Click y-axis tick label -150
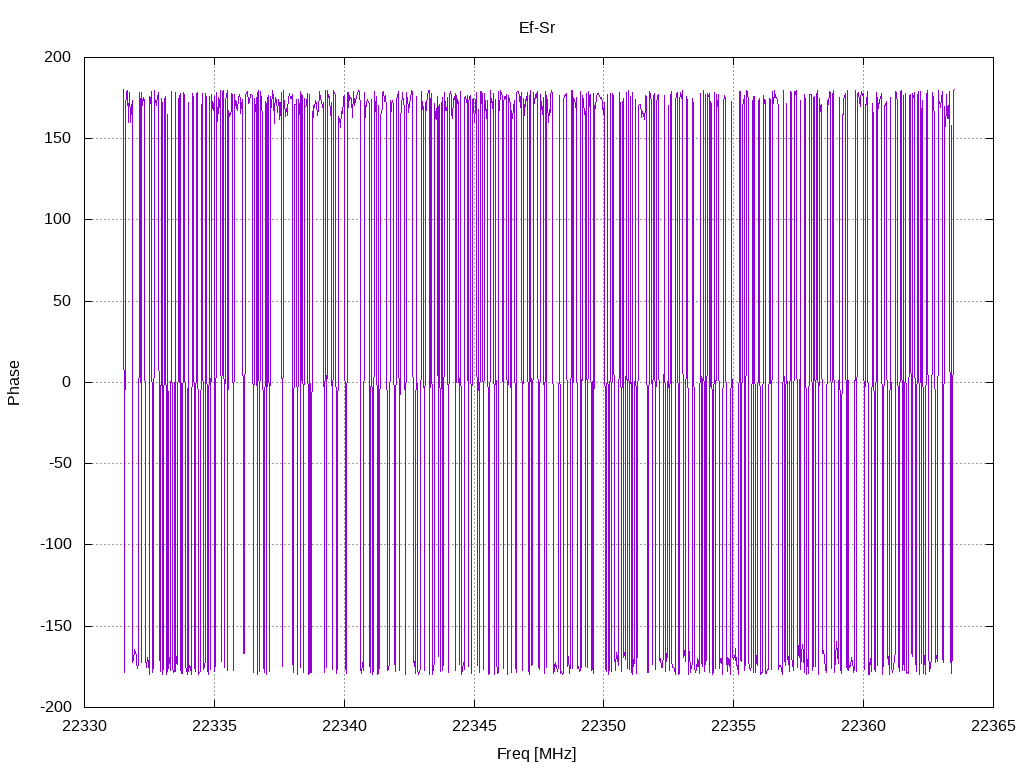Viewport: 1024px width, 768px height. (x=56, y=626)
